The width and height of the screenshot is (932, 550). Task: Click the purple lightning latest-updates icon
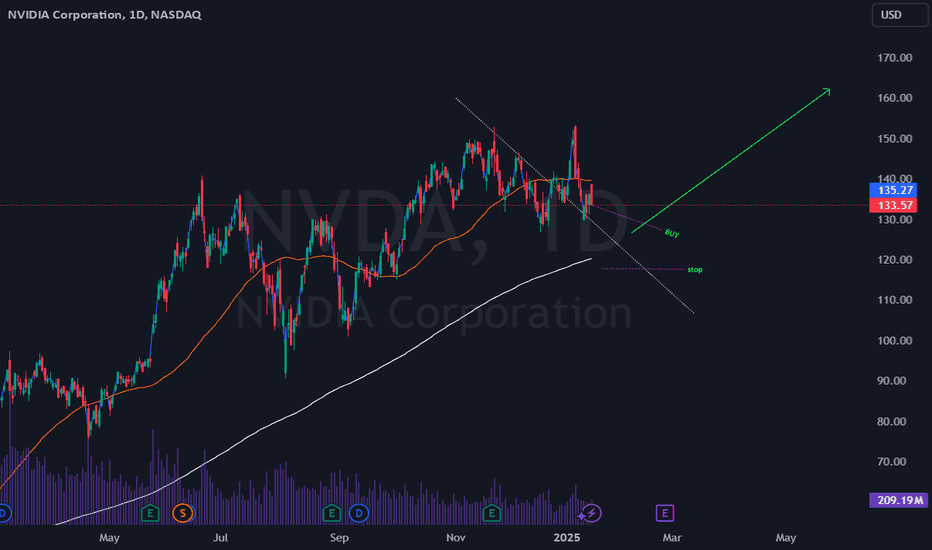tap(591, 513)
